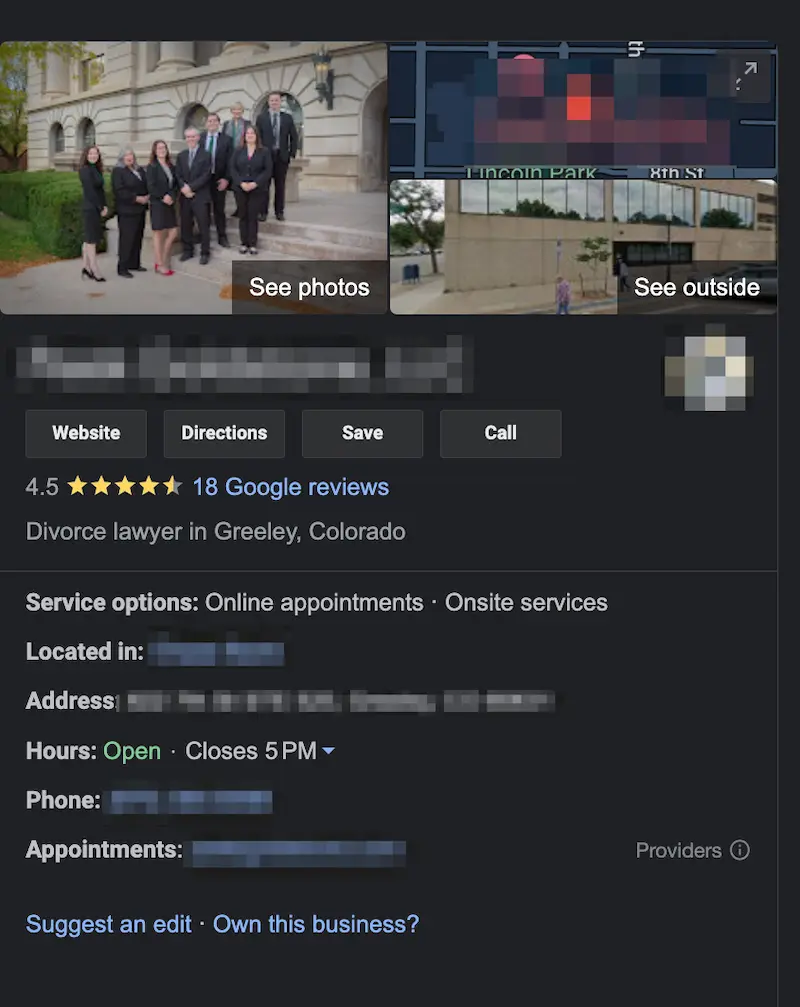Viewport: 800px width, 1007px height.
Task: Click the Providers label
Action: (x=679, y=850)
